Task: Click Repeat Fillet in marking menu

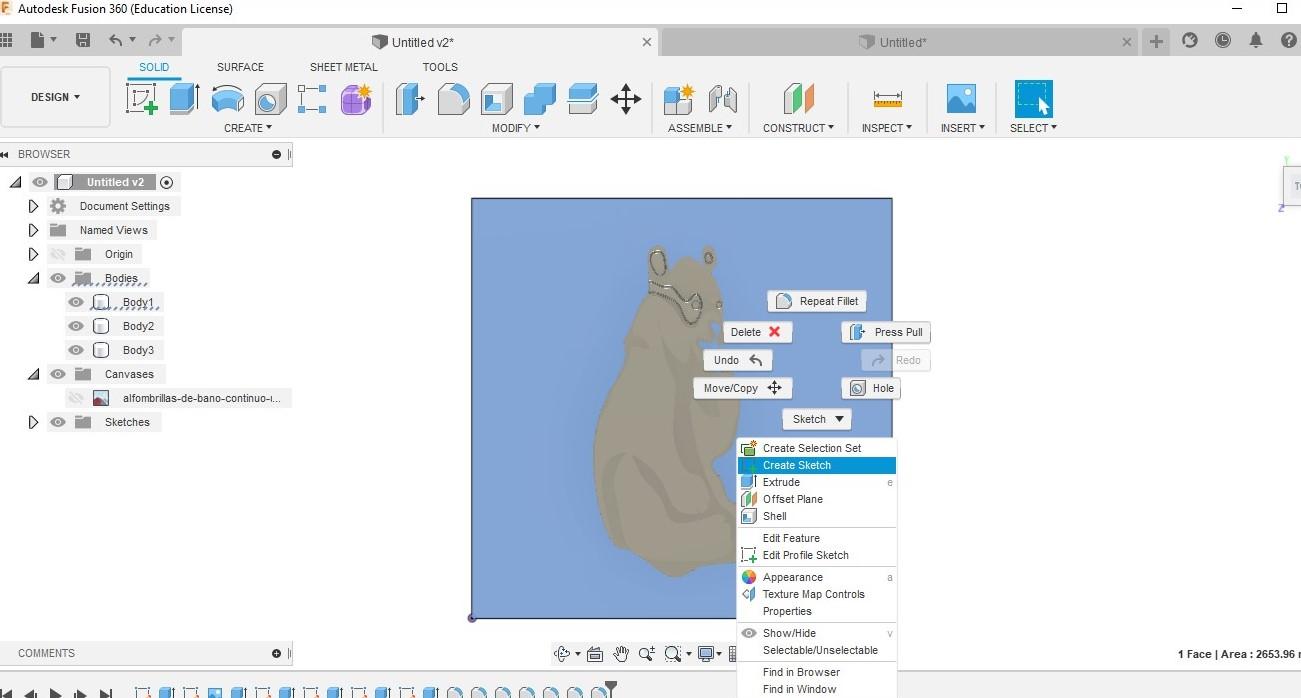Action: point(817,301)
